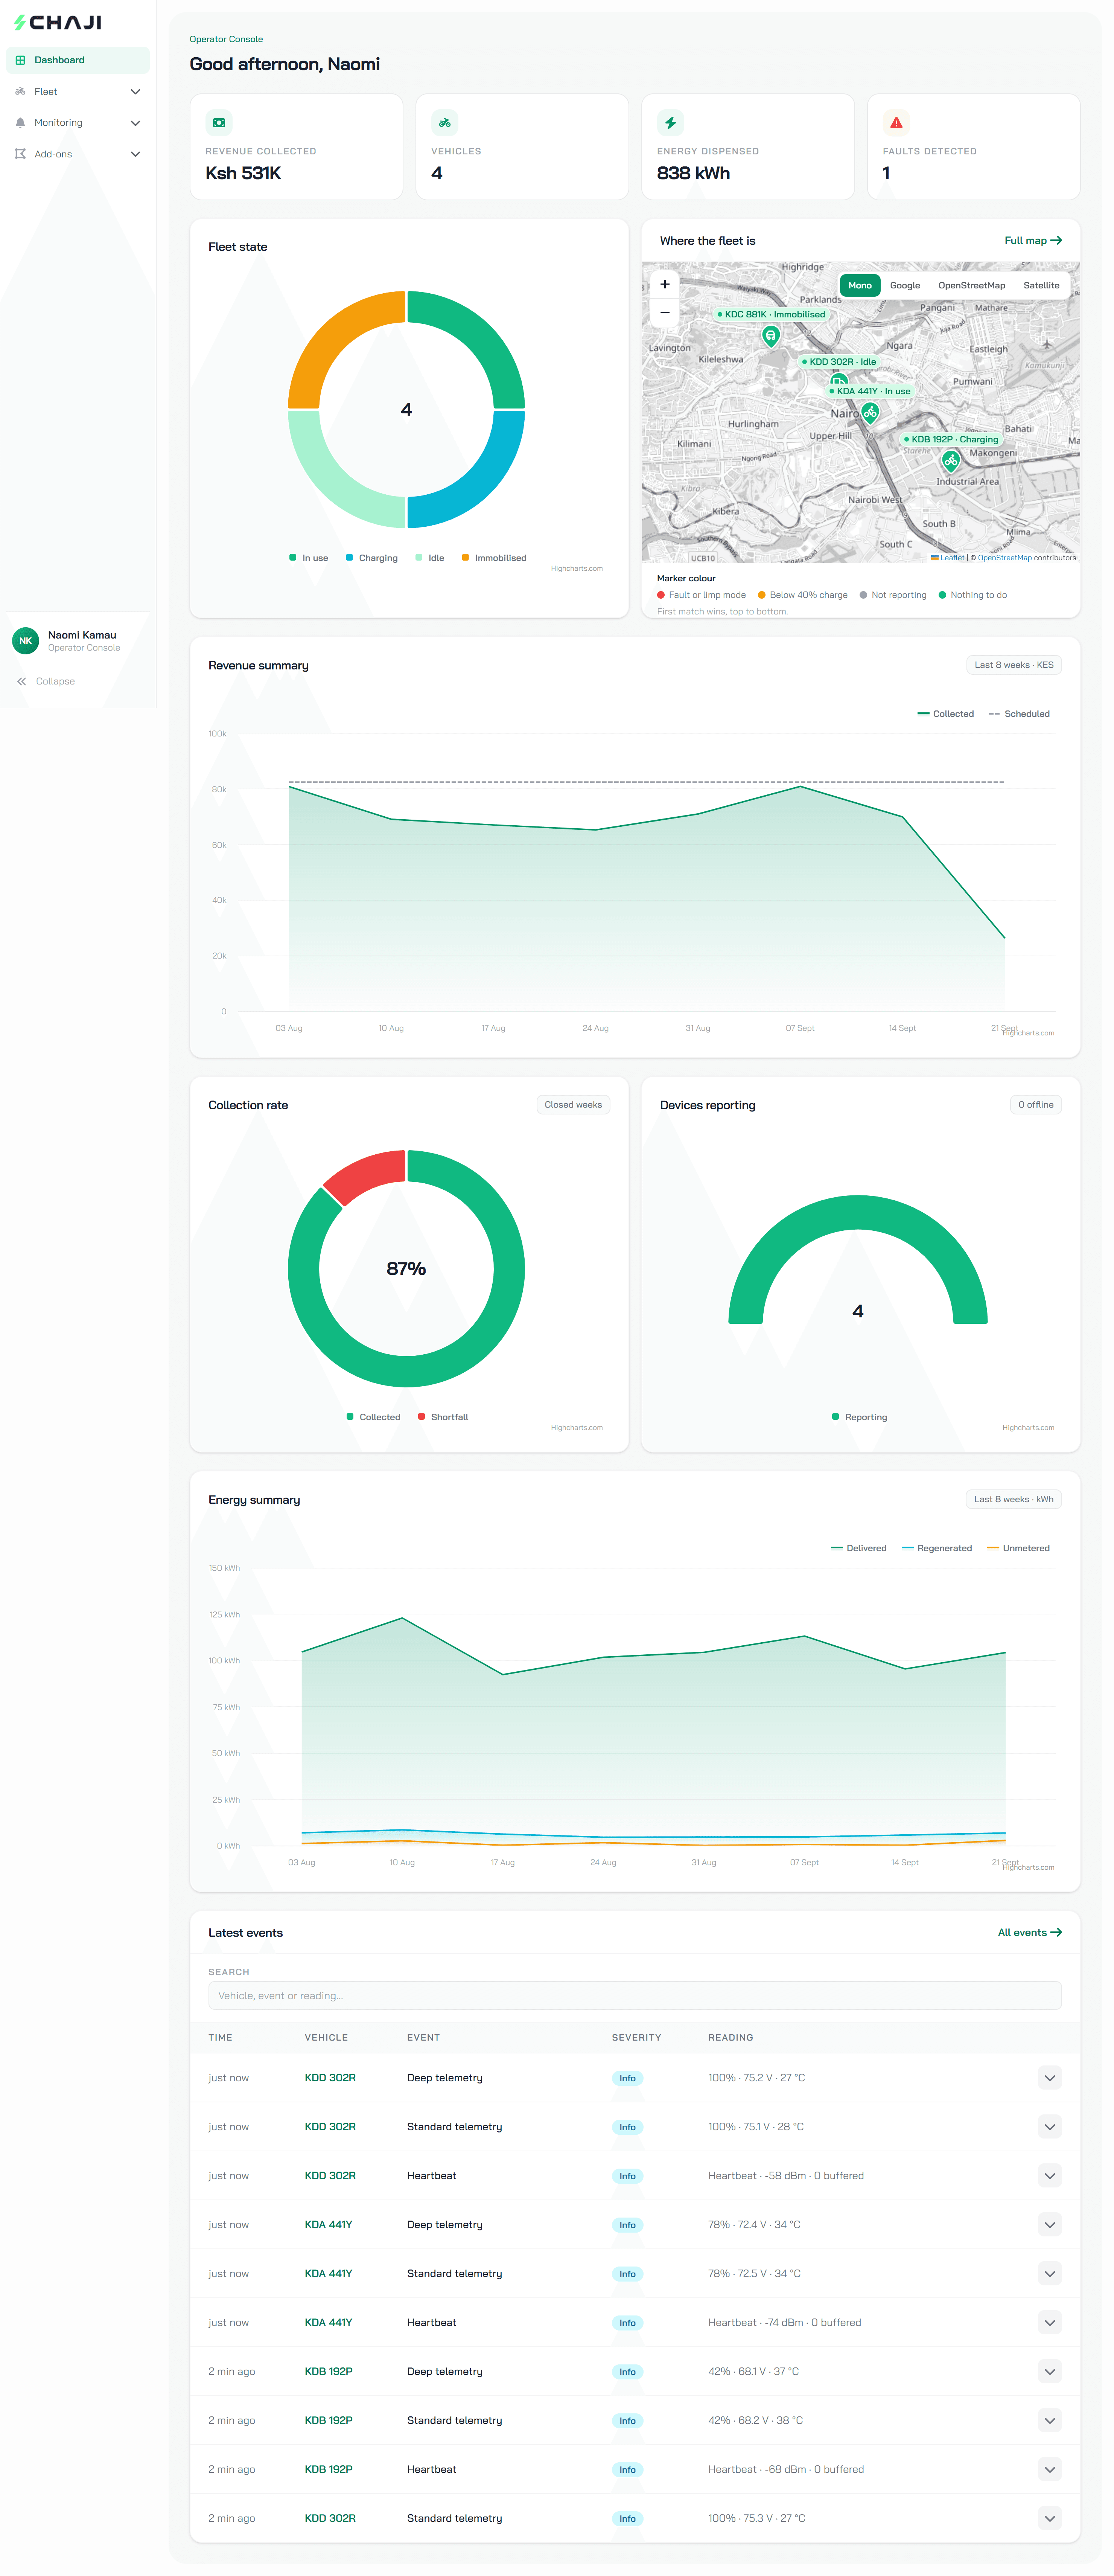1114x2576 pixels.
Task: Toggle the Regenerated series in Energy summary
Action: pyautogui.click(x=937, y=1548)
